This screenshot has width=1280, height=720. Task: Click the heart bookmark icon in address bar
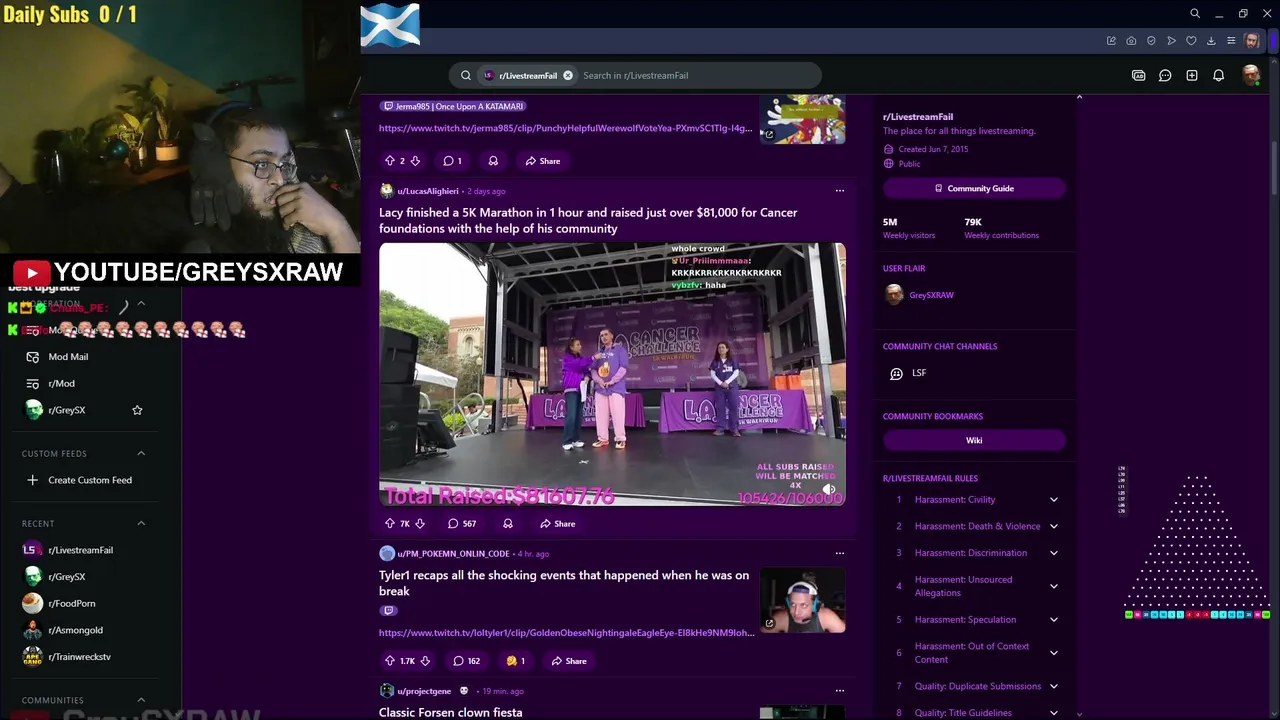click(x=1191, y=41)
